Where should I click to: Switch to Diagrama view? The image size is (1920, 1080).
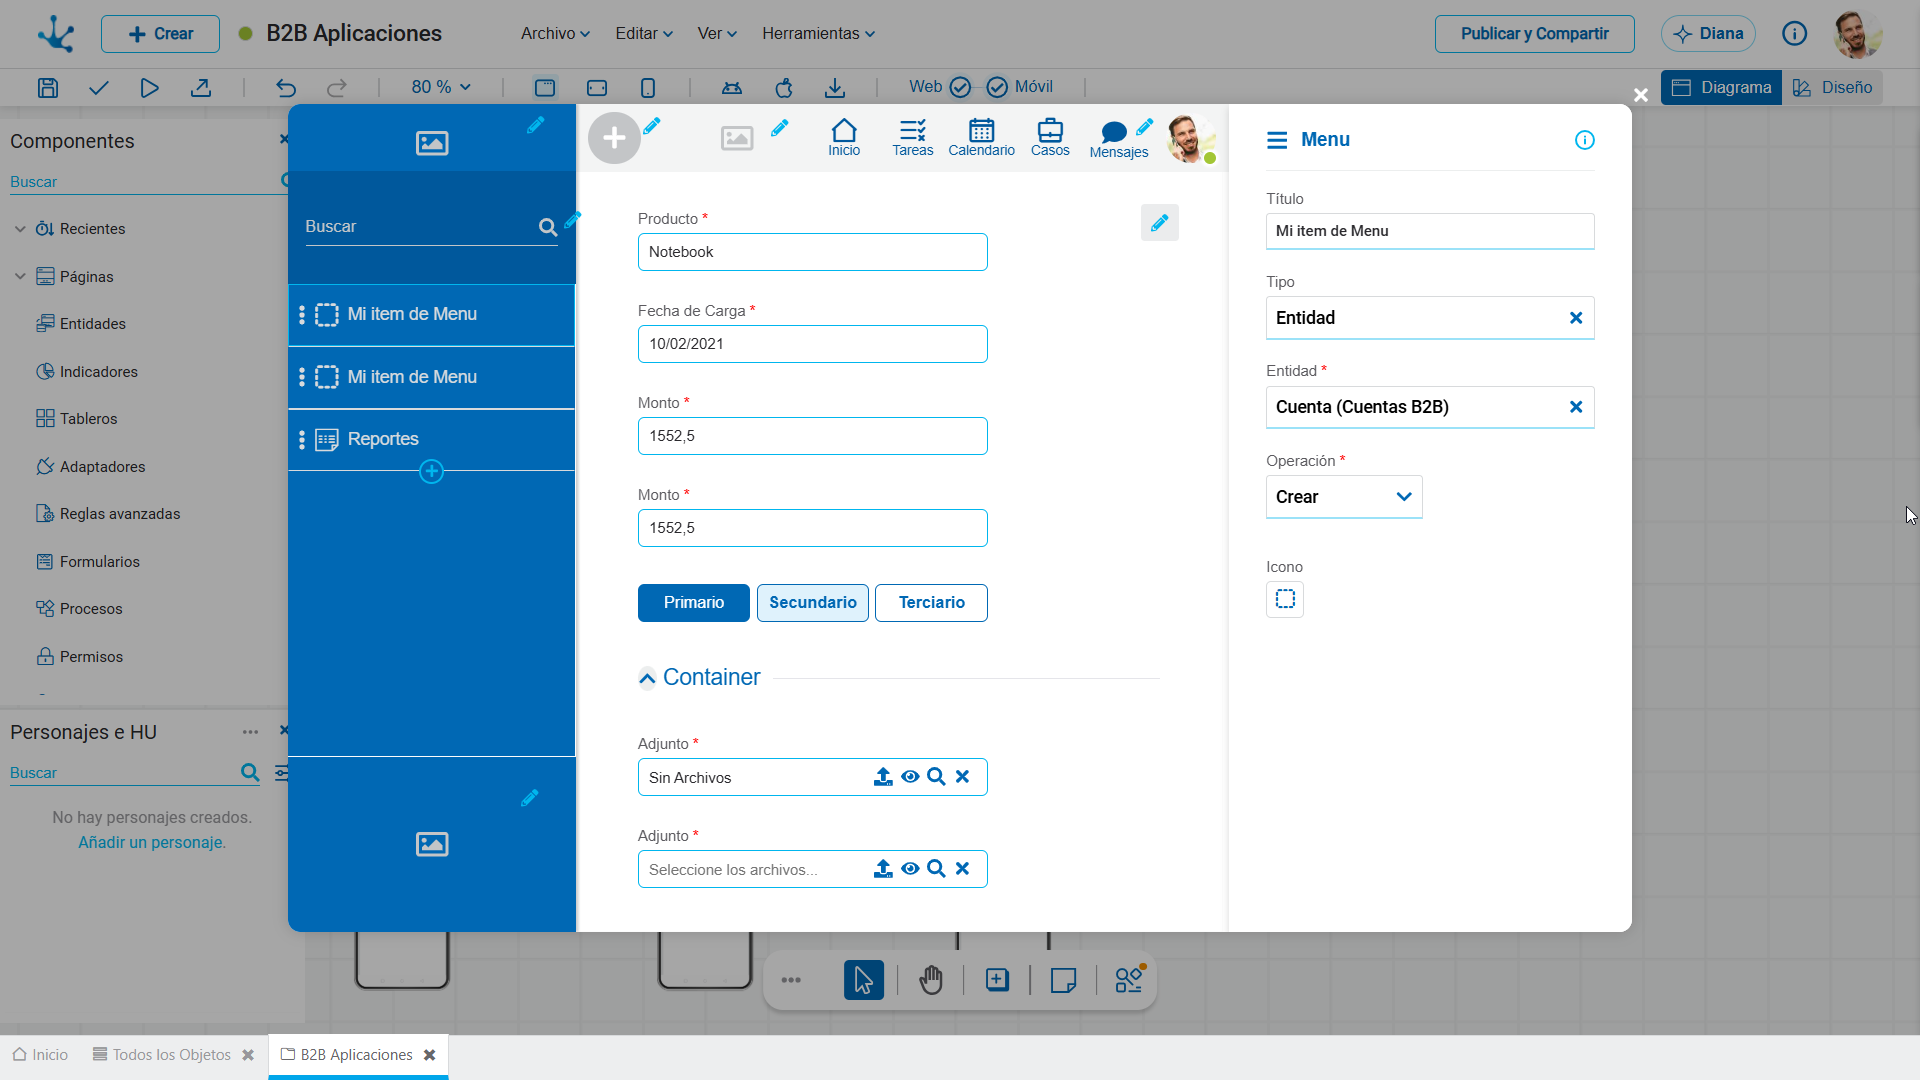tap(1721, 88)
